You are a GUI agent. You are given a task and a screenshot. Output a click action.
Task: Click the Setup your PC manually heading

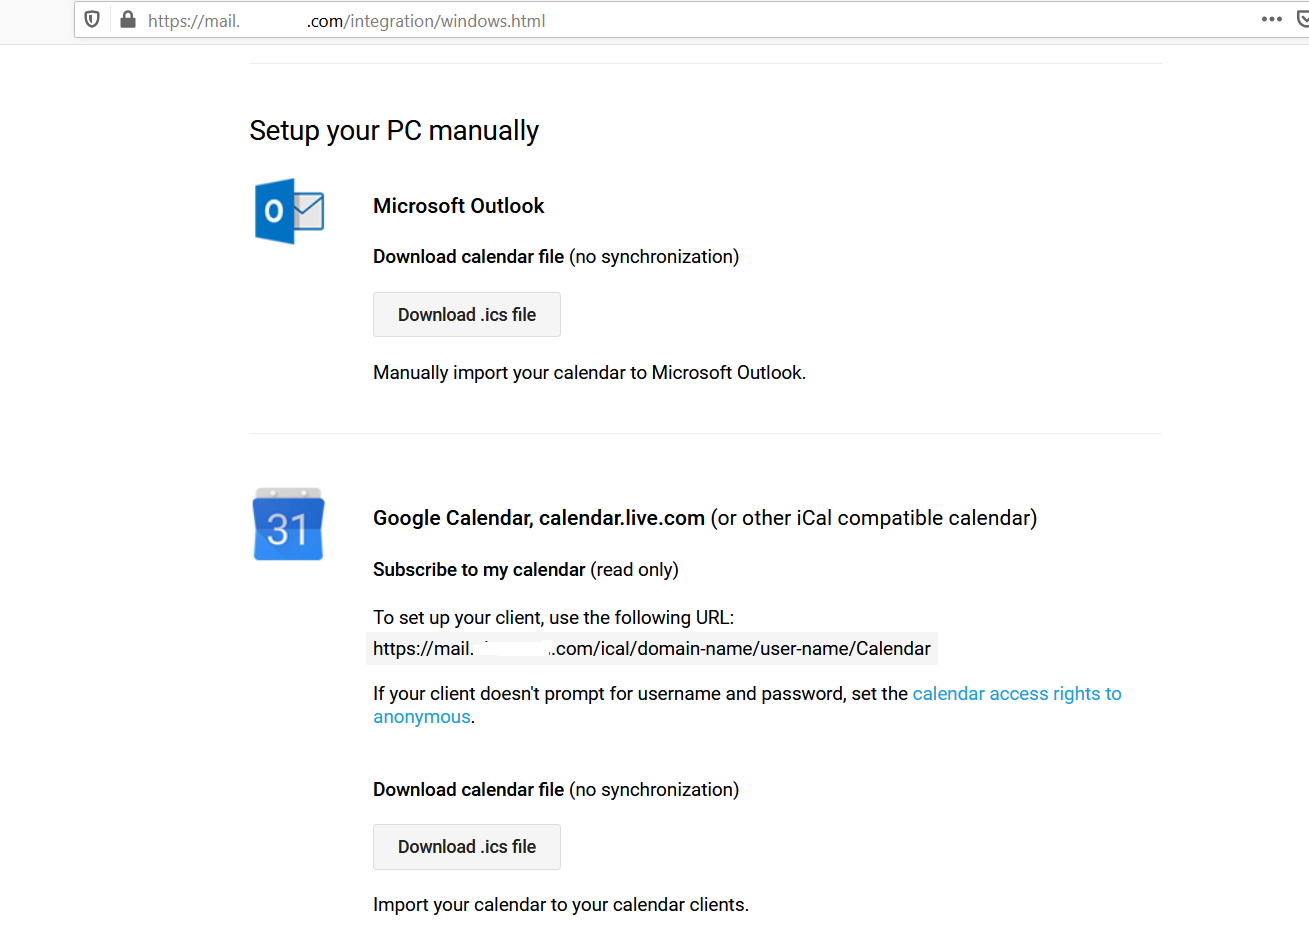[x=394, y=131]
